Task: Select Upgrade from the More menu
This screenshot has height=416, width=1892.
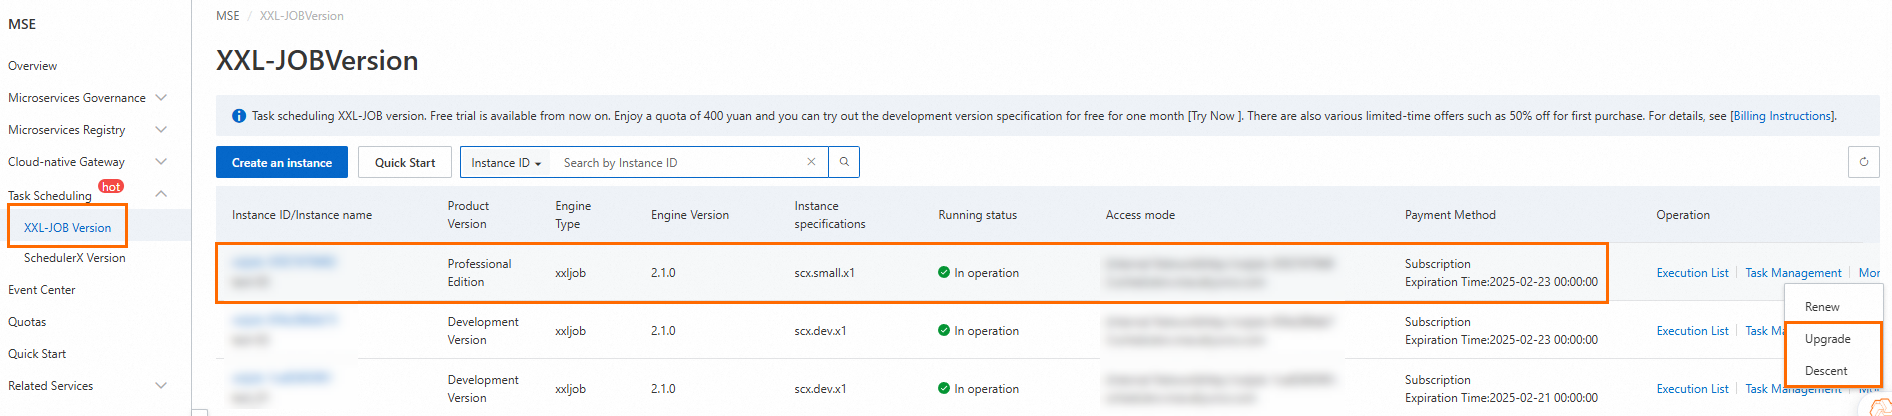Action: pyautogui.click(x=1827, y=339)
